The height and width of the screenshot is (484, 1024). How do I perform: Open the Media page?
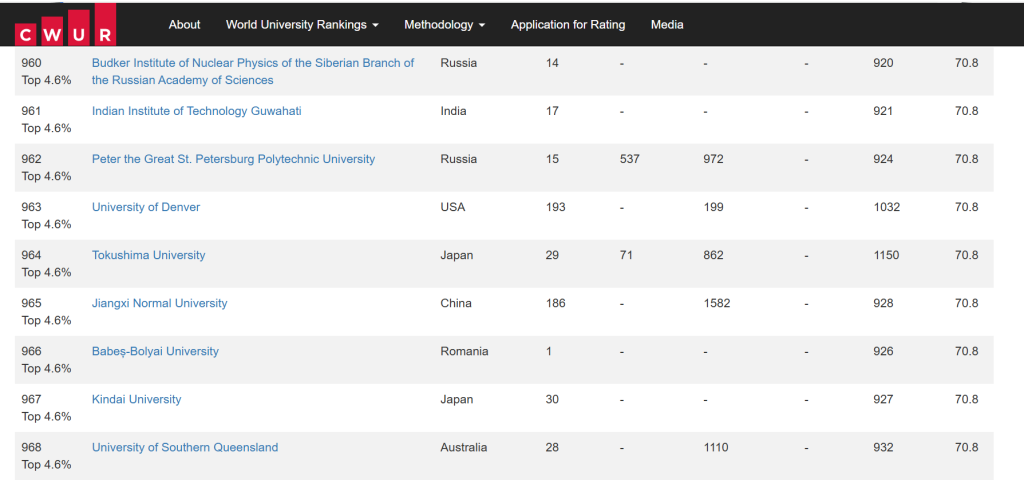[667, 25]
